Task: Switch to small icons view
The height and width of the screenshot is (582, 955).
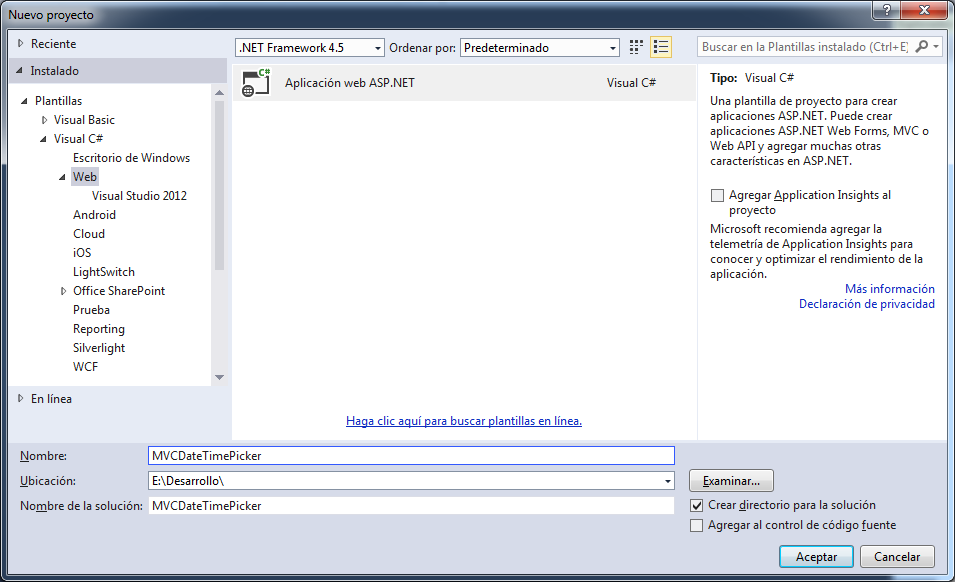Action: click(636, 46)
